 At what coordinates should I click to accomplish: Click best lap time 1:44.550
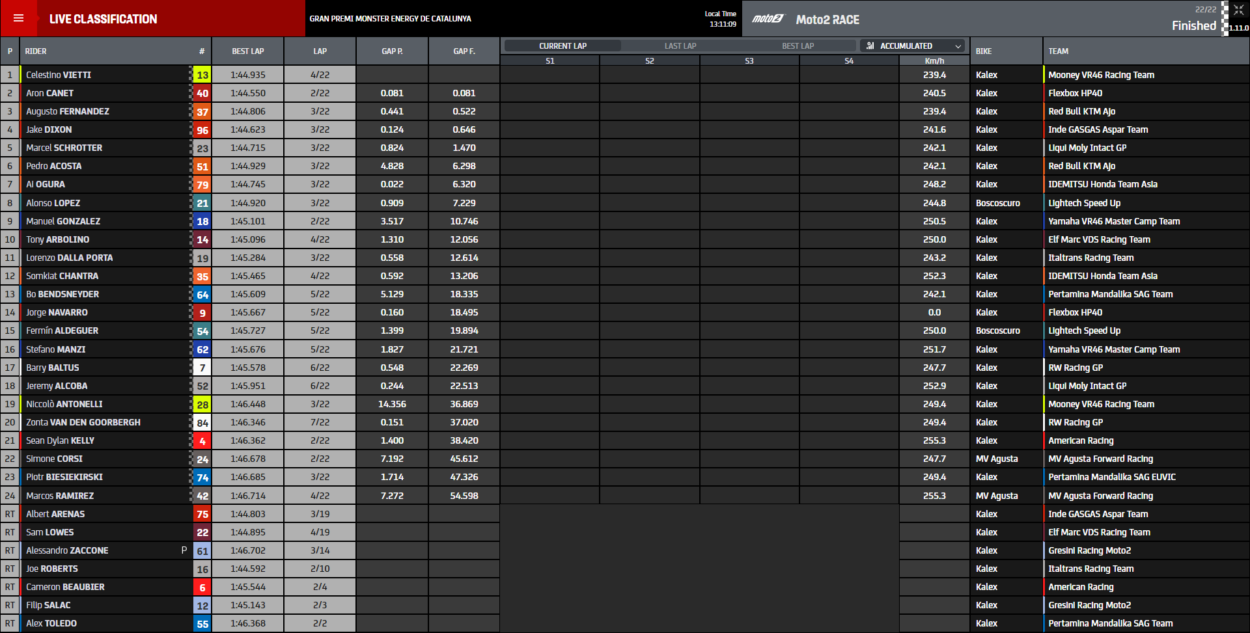click(248, 93)
